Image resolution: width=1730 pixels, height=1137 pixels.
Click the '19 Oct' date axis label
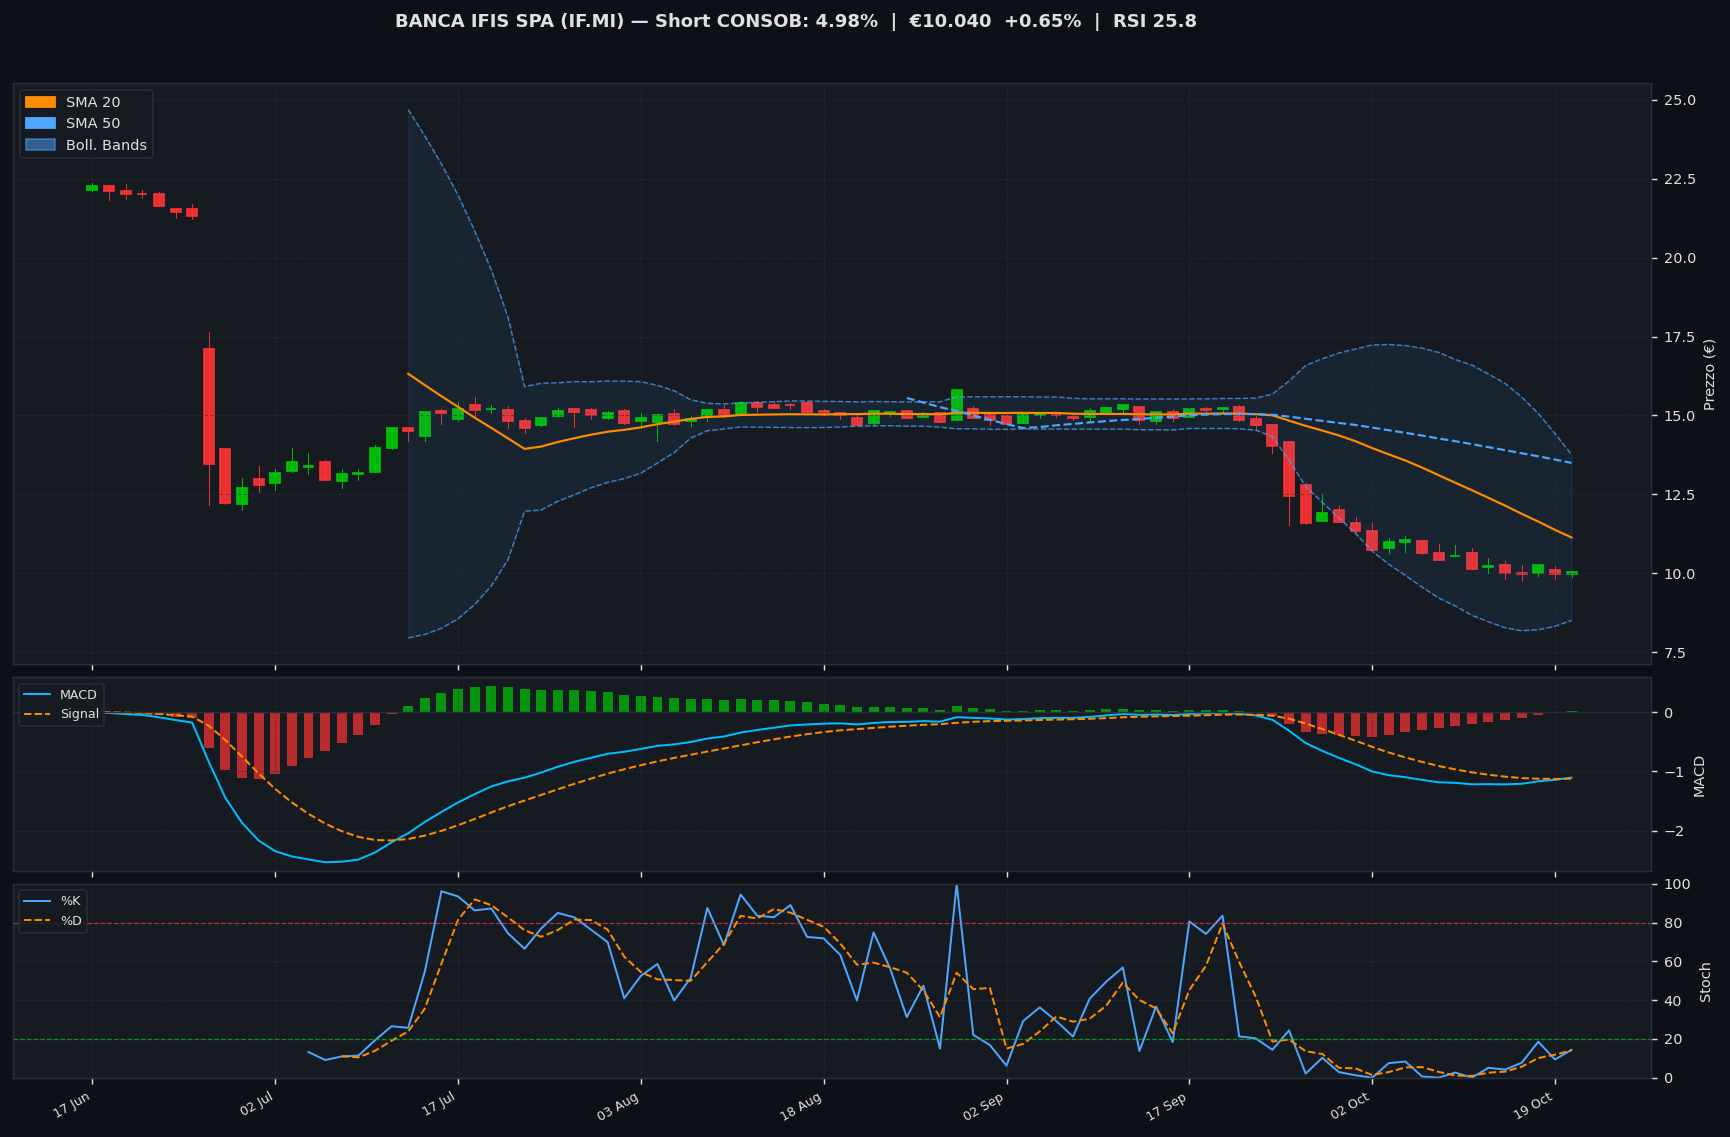click(x=1534, y=1106)
